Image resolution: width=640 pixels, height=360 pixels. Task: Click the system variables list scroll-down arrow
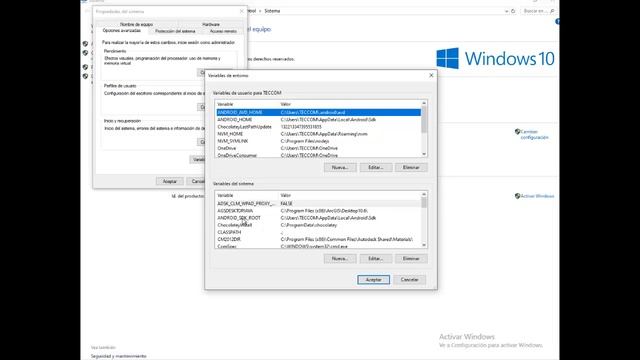point(424,245)
